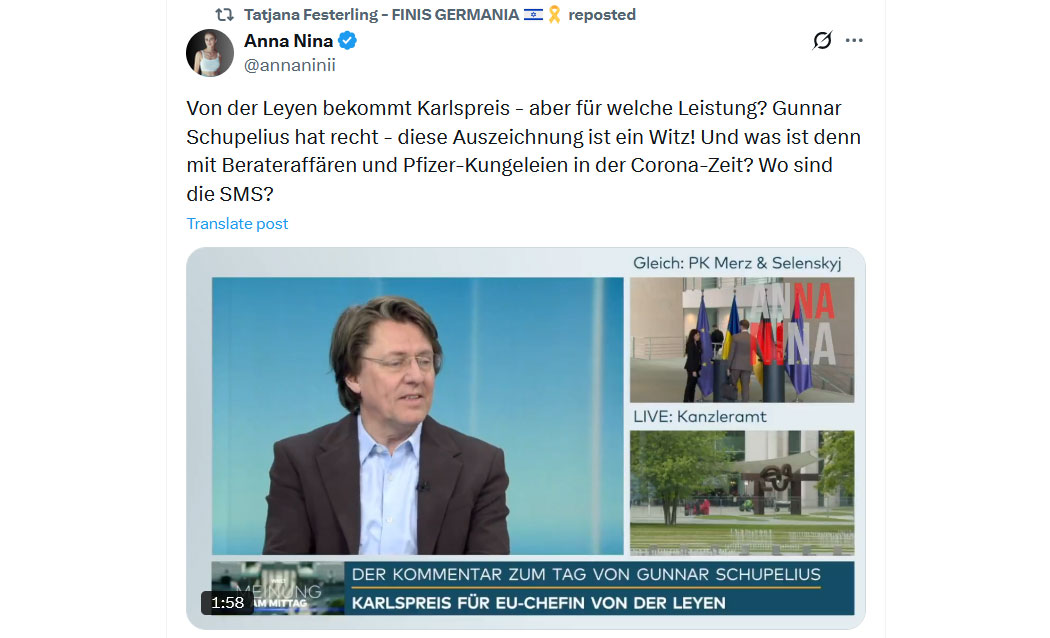Click the Merz & Selenskyj press conference inset
This screenshot has height=638, width=1050.
(x=741, y=339)
